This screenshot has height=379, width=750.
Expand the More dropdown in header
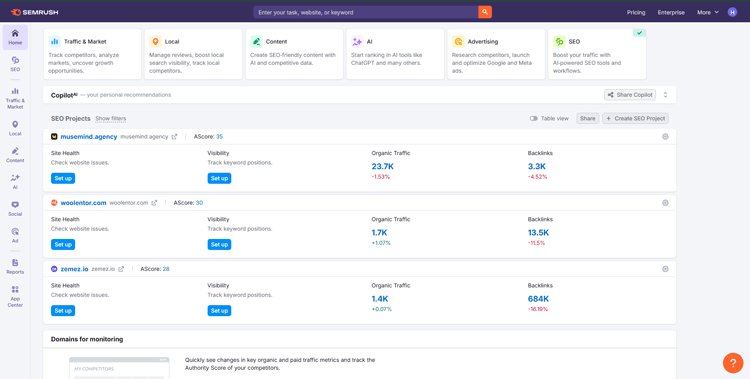coord(708,12)
